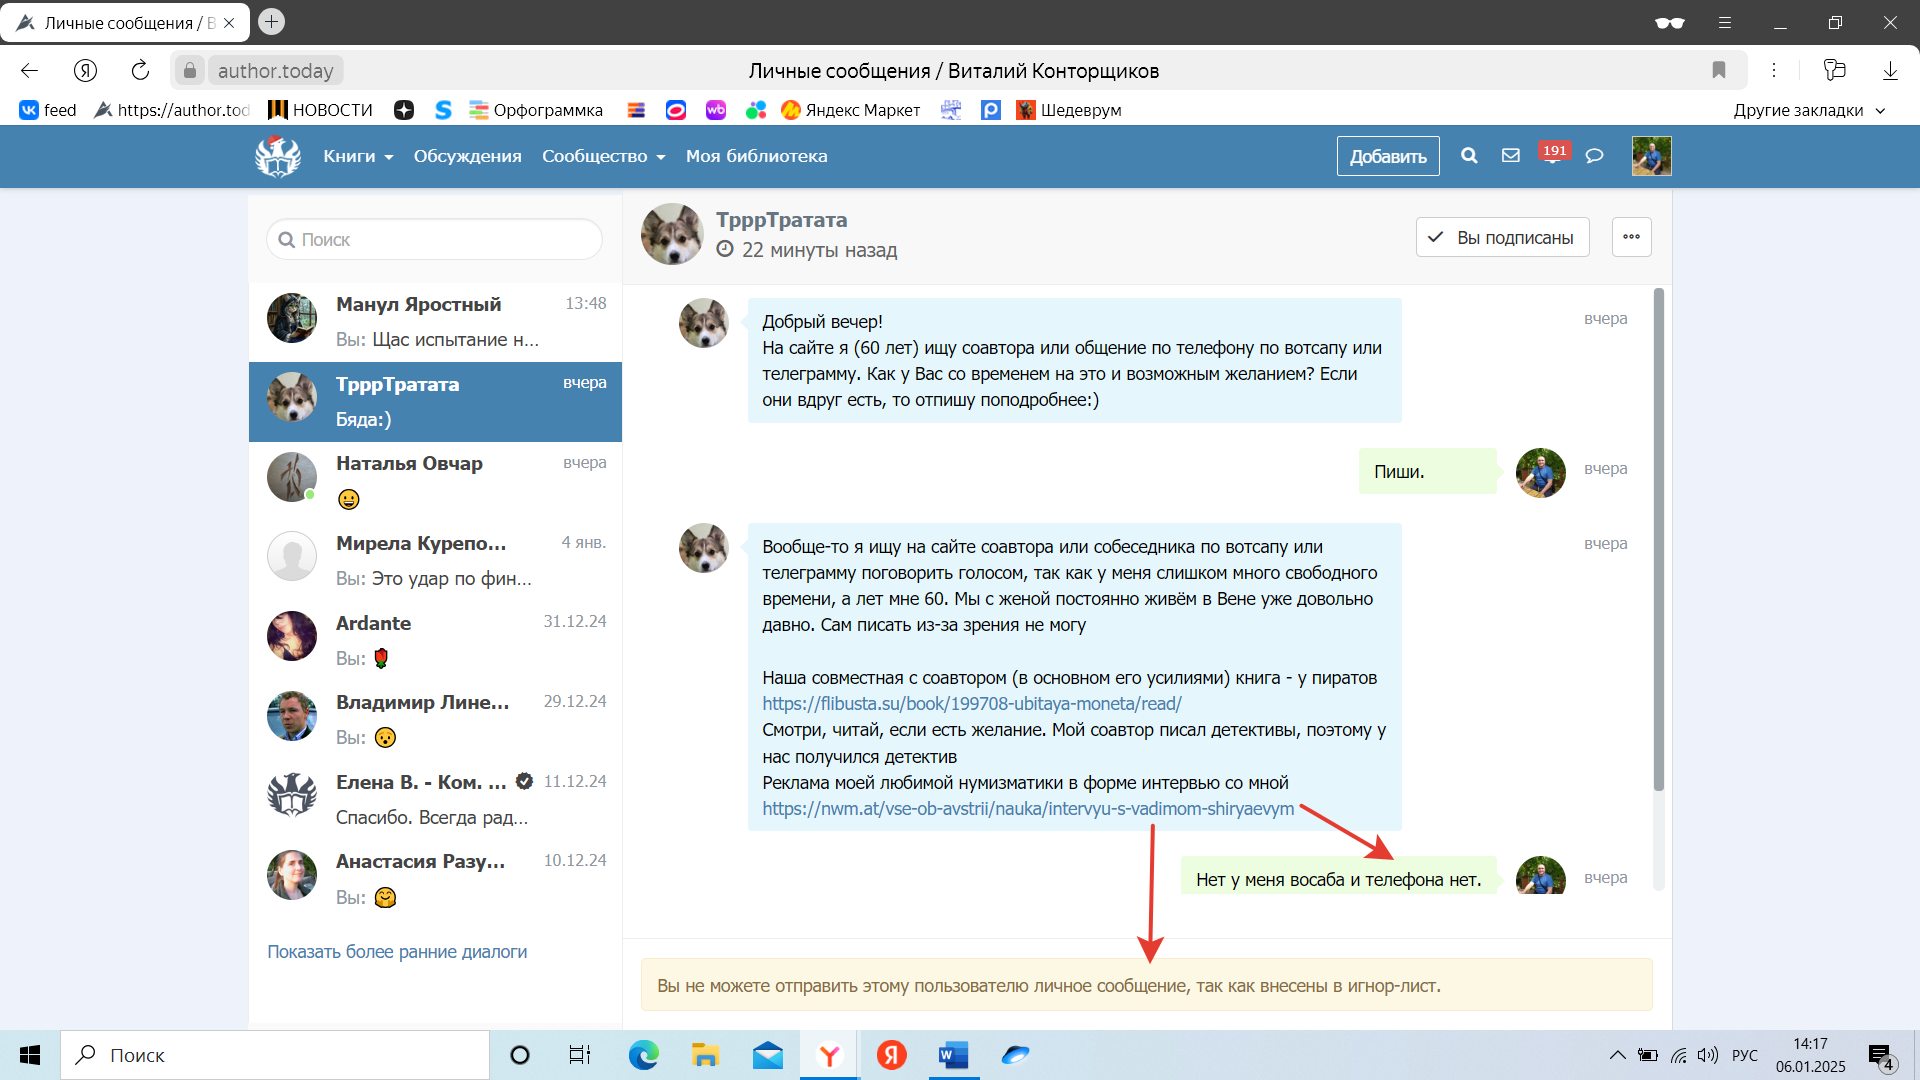Screen dimensions: 1920x1080
Task: Expand "Другие закладки" bookmarks chevron
Action: [1881, 111]
